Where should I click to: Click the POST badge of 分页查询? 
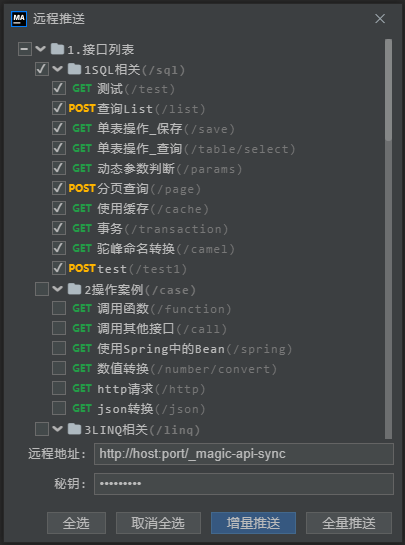coord(82,188)
